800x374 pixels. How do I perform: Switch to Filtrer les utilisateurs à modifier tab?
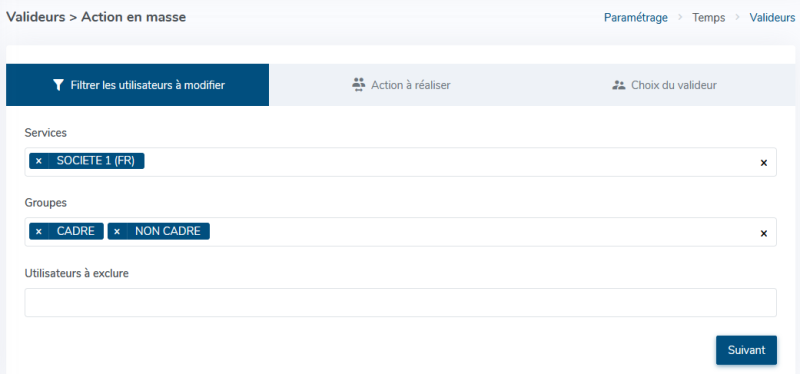[138, 85]
